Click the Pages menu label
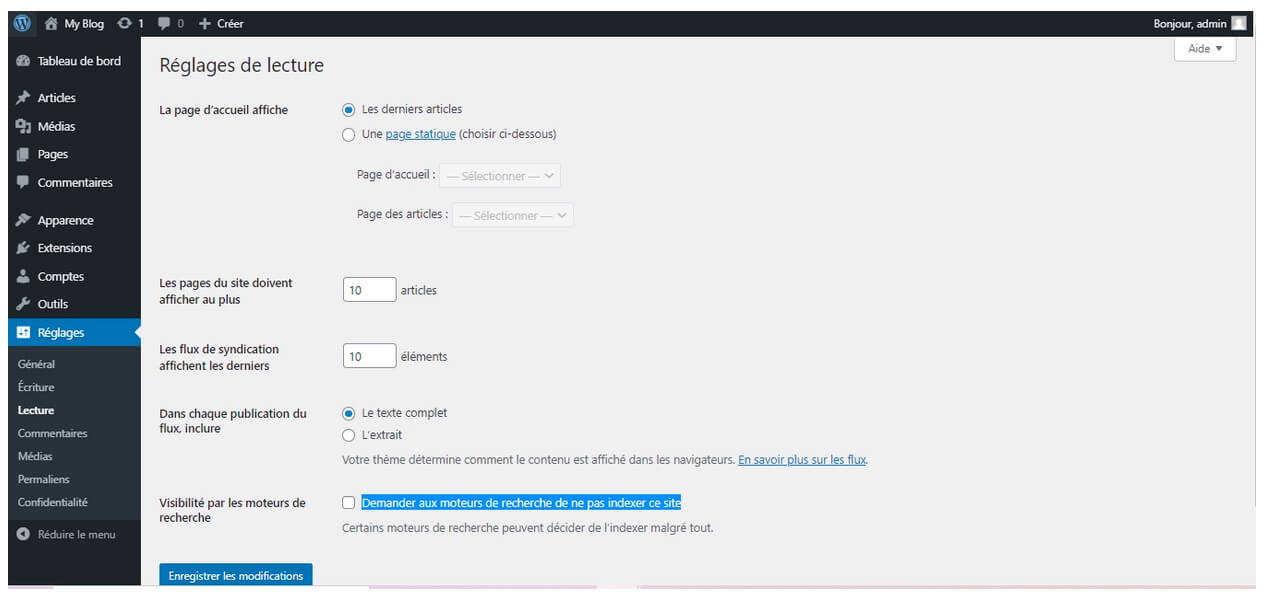Viewport: 1270px width, 602px height. coord(53,154)
